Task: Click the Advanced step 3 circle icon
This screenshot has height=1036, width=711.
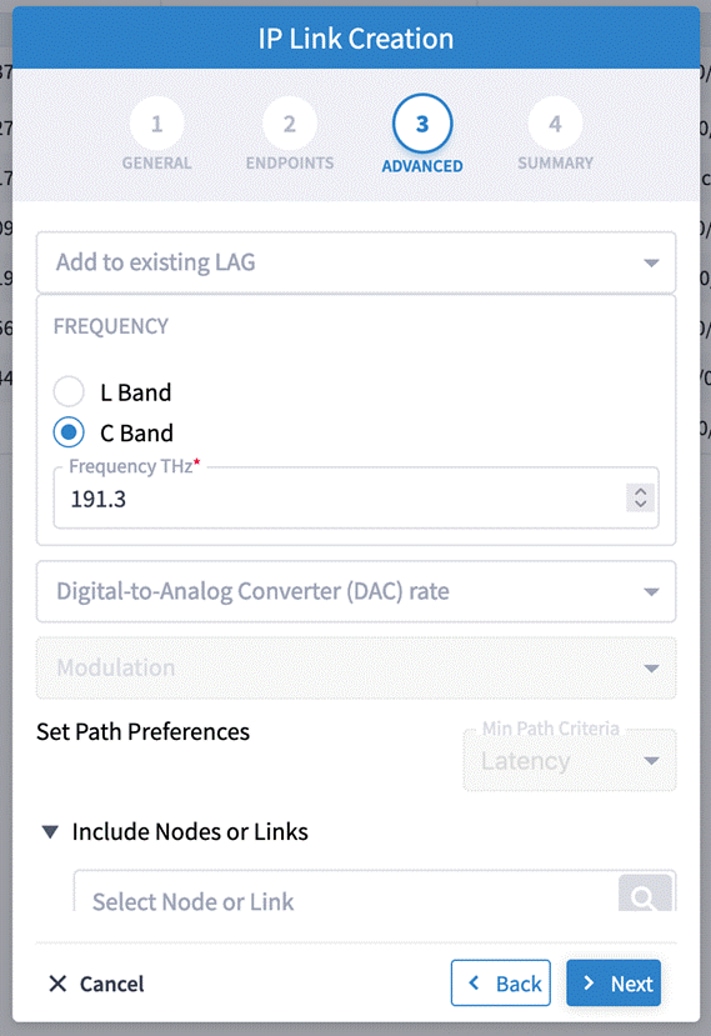Action: [x=422, y=125]
